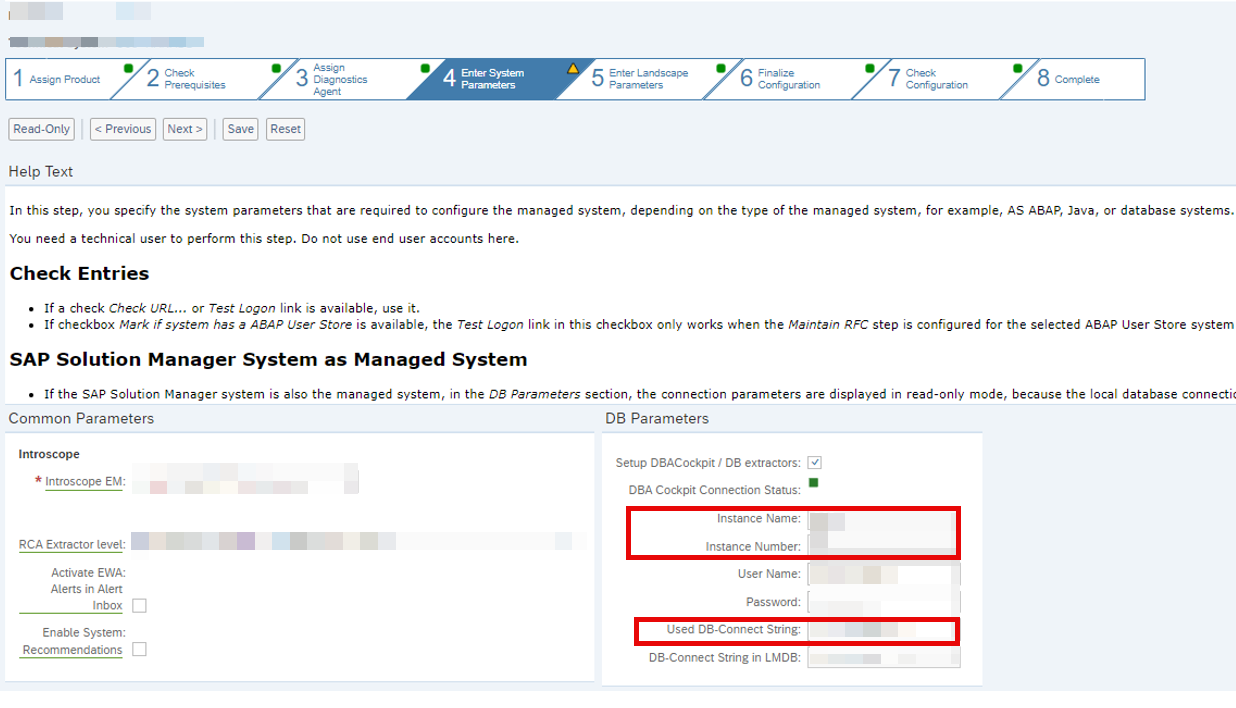Click the RCA Extractor level field

click(x=358, y=541)
